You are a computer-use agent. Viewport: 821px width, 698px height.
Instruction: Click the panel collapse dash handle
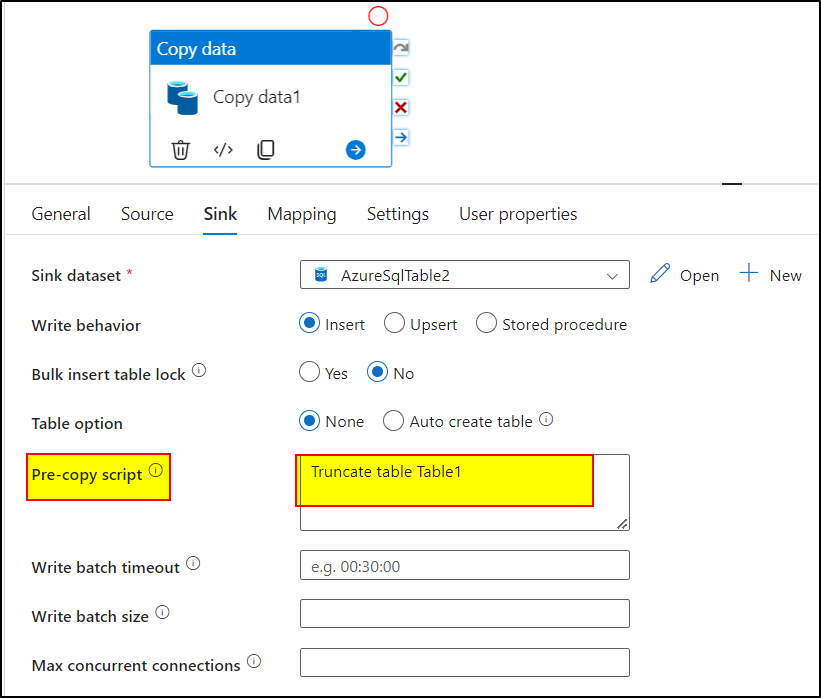pos(731,184)
